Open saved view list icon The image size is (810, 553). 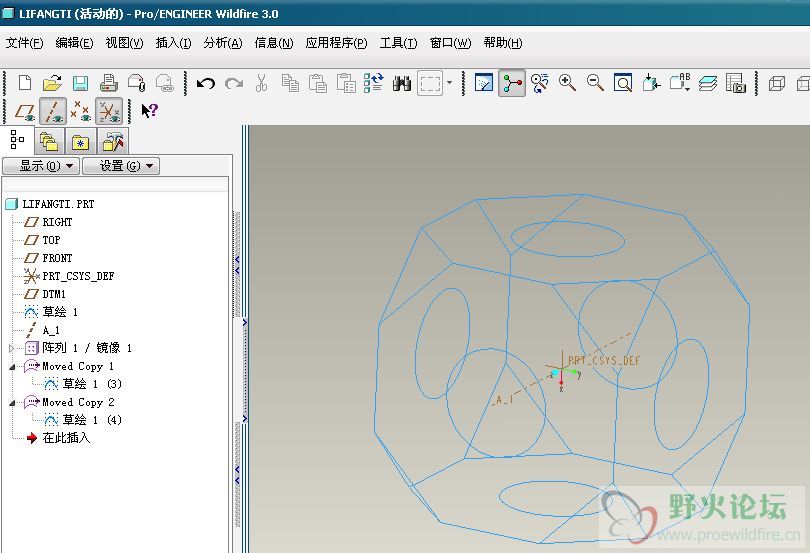[x=680, y=83]
